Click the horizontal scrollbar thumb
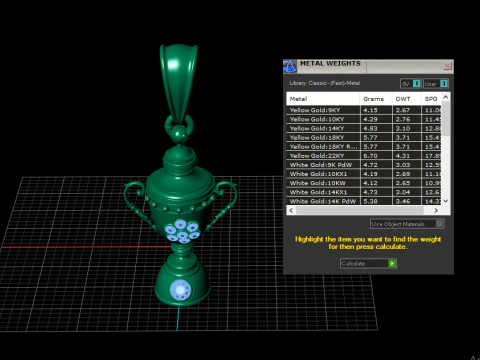480x360 pixels. click(360, 210)
